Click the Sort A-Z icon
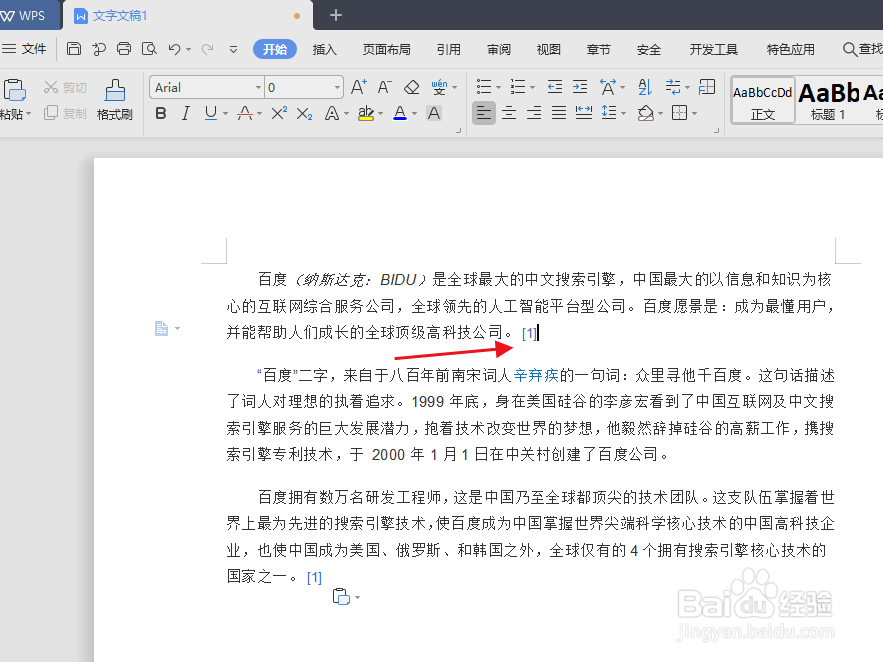Viewport: 883px width, 662px height. pyautogui.click(x=645, y=87)
